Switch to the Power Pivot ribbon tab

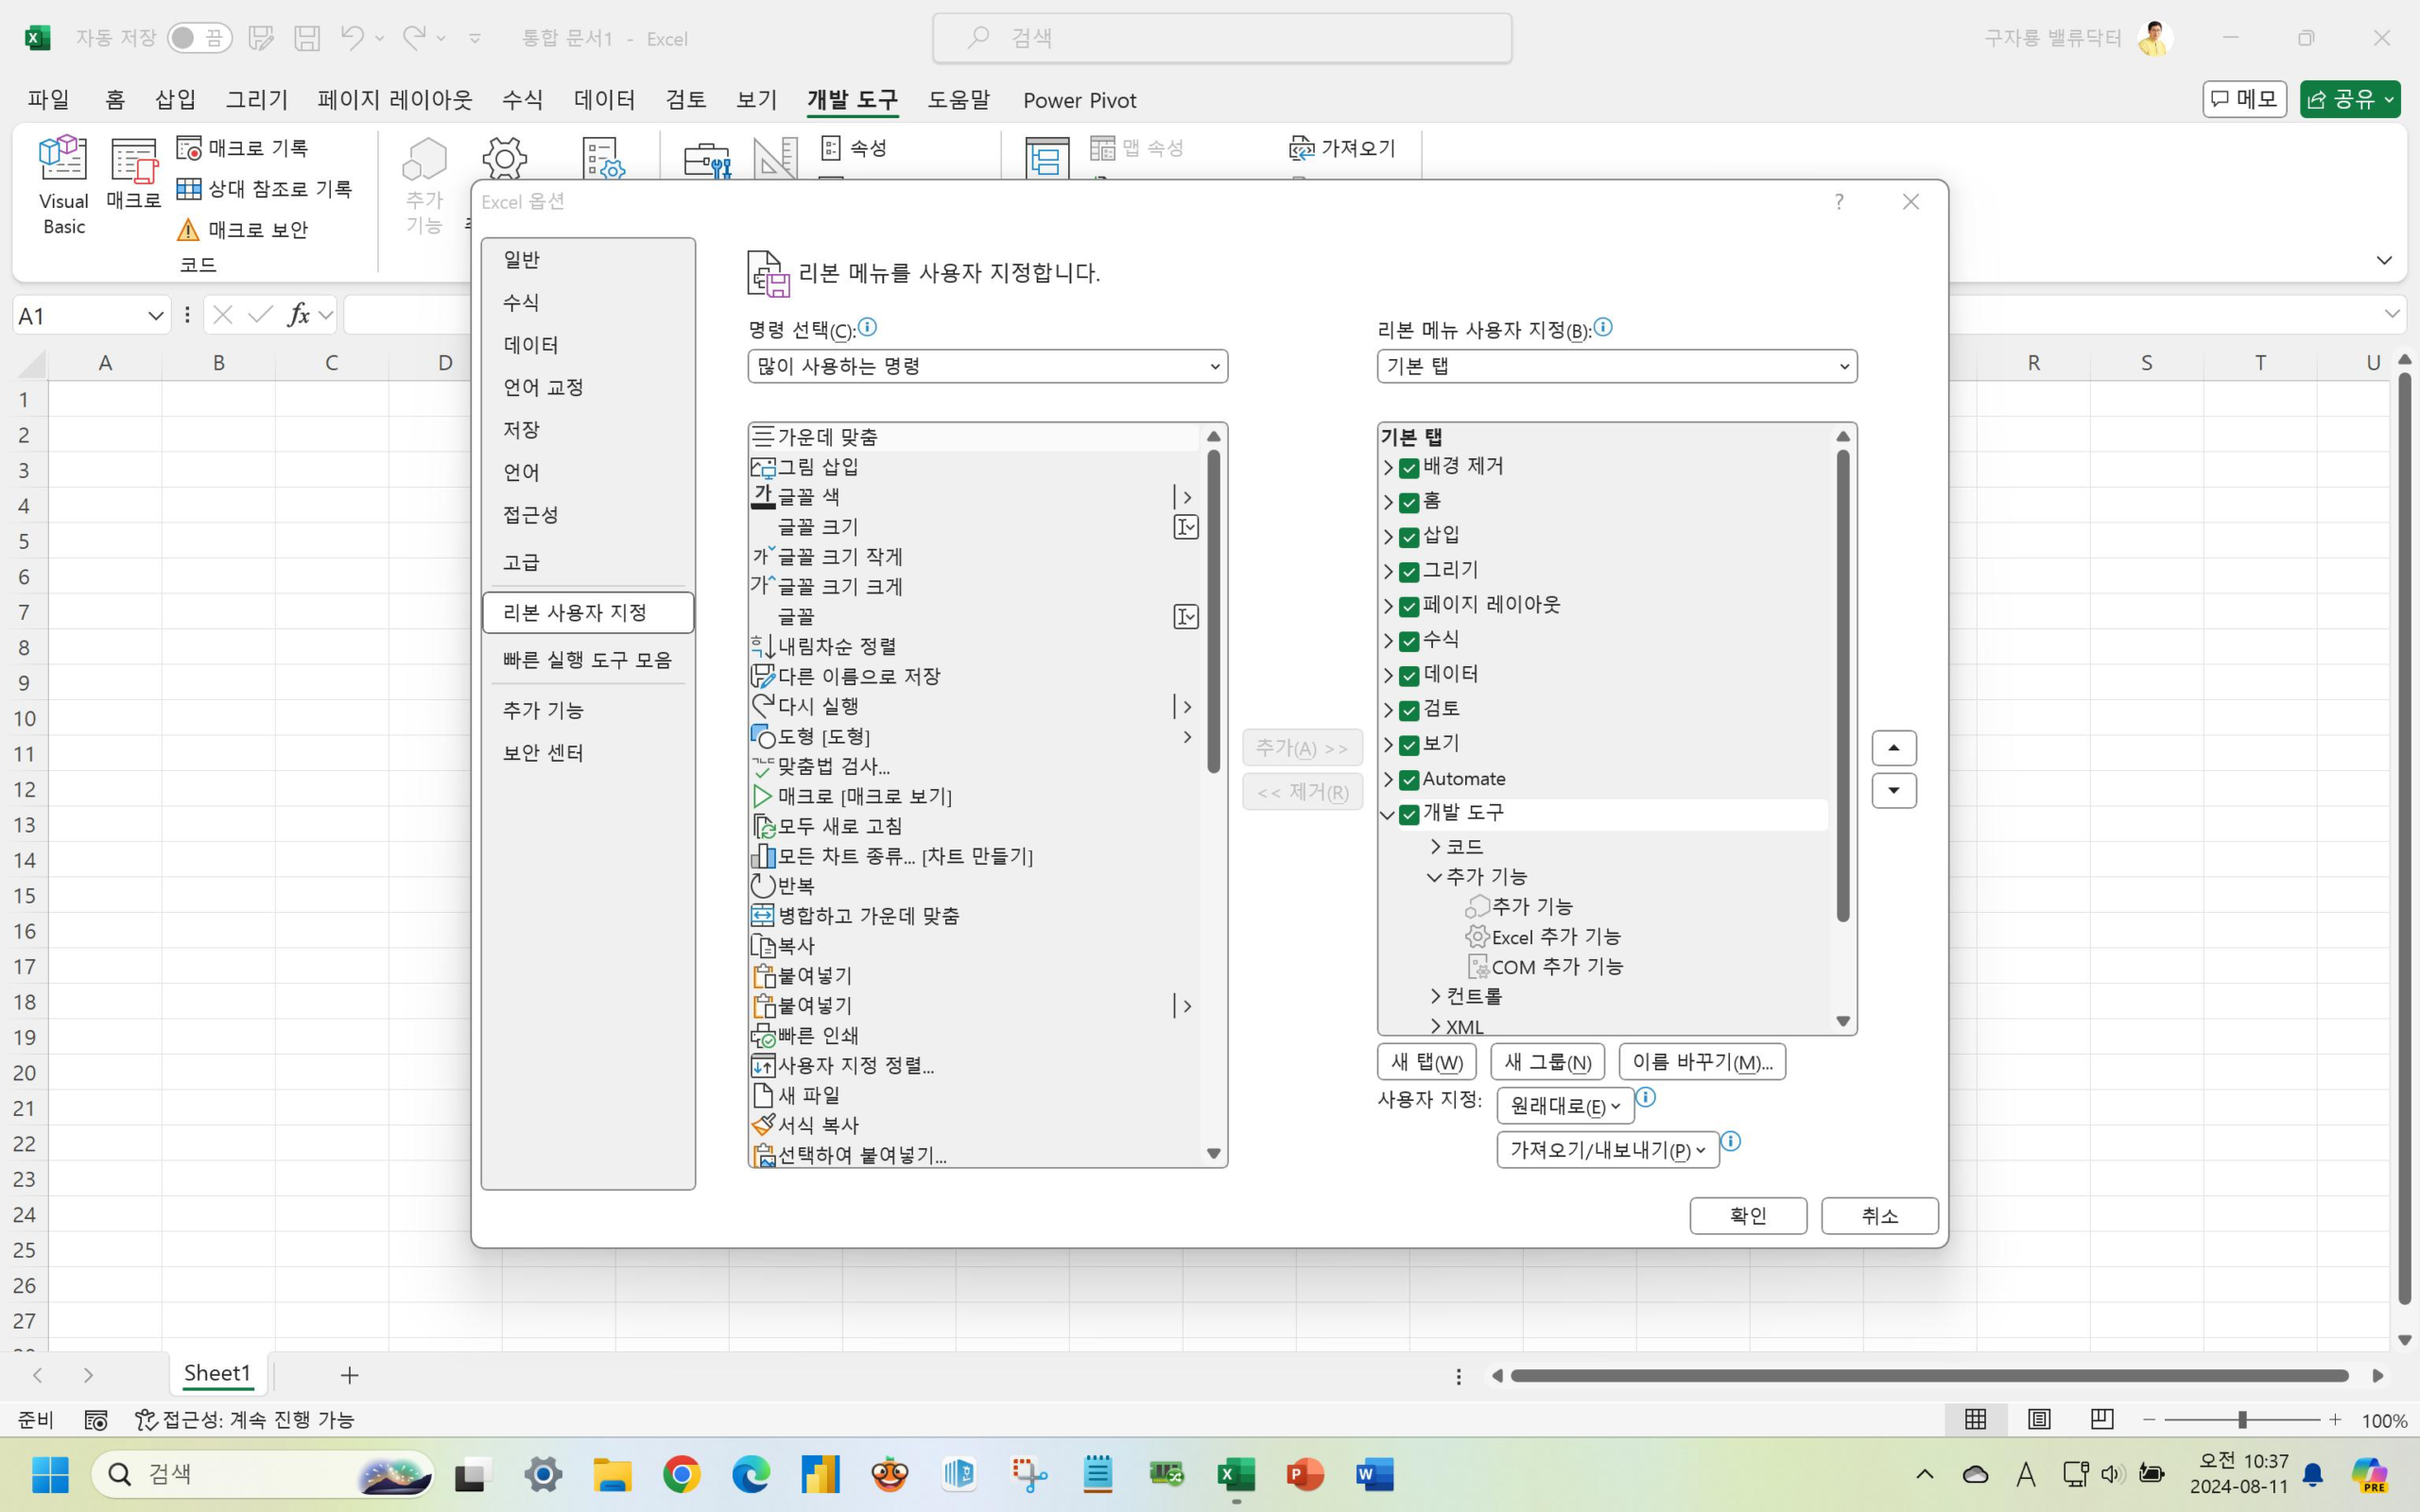point(1079,100)
